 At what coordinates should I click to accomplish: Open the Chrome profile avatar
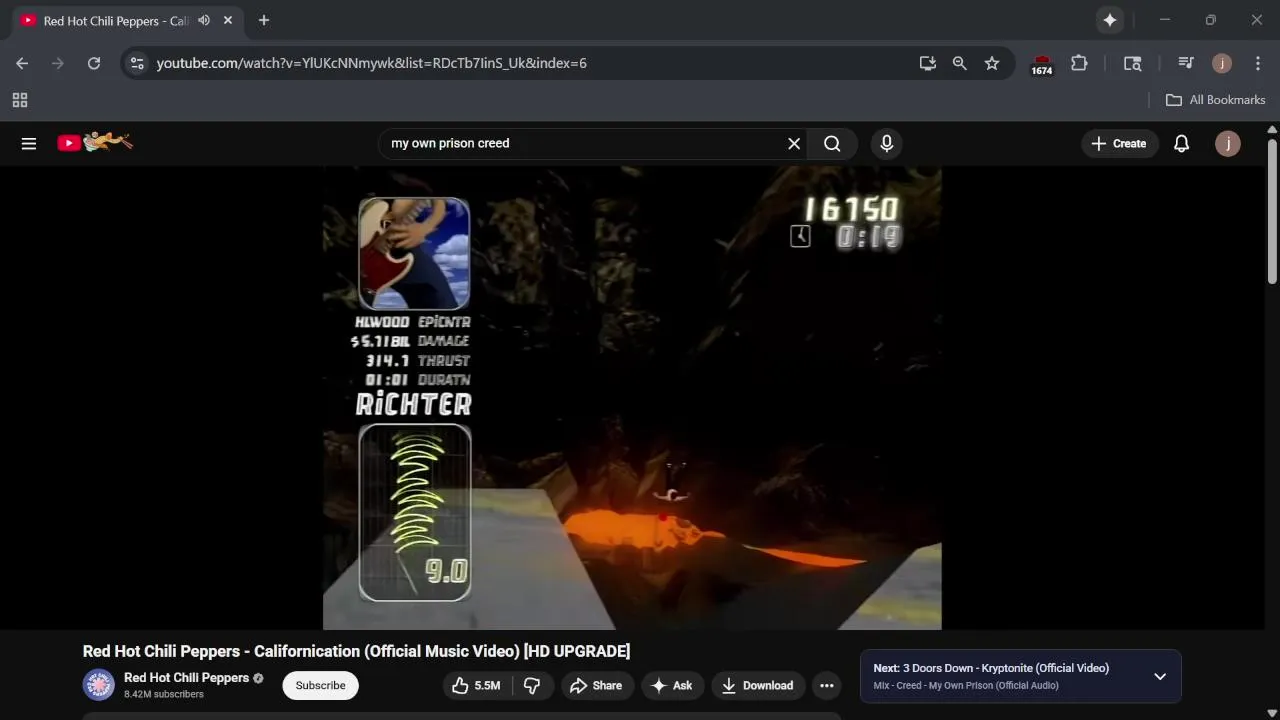[x=1222, y=63]
